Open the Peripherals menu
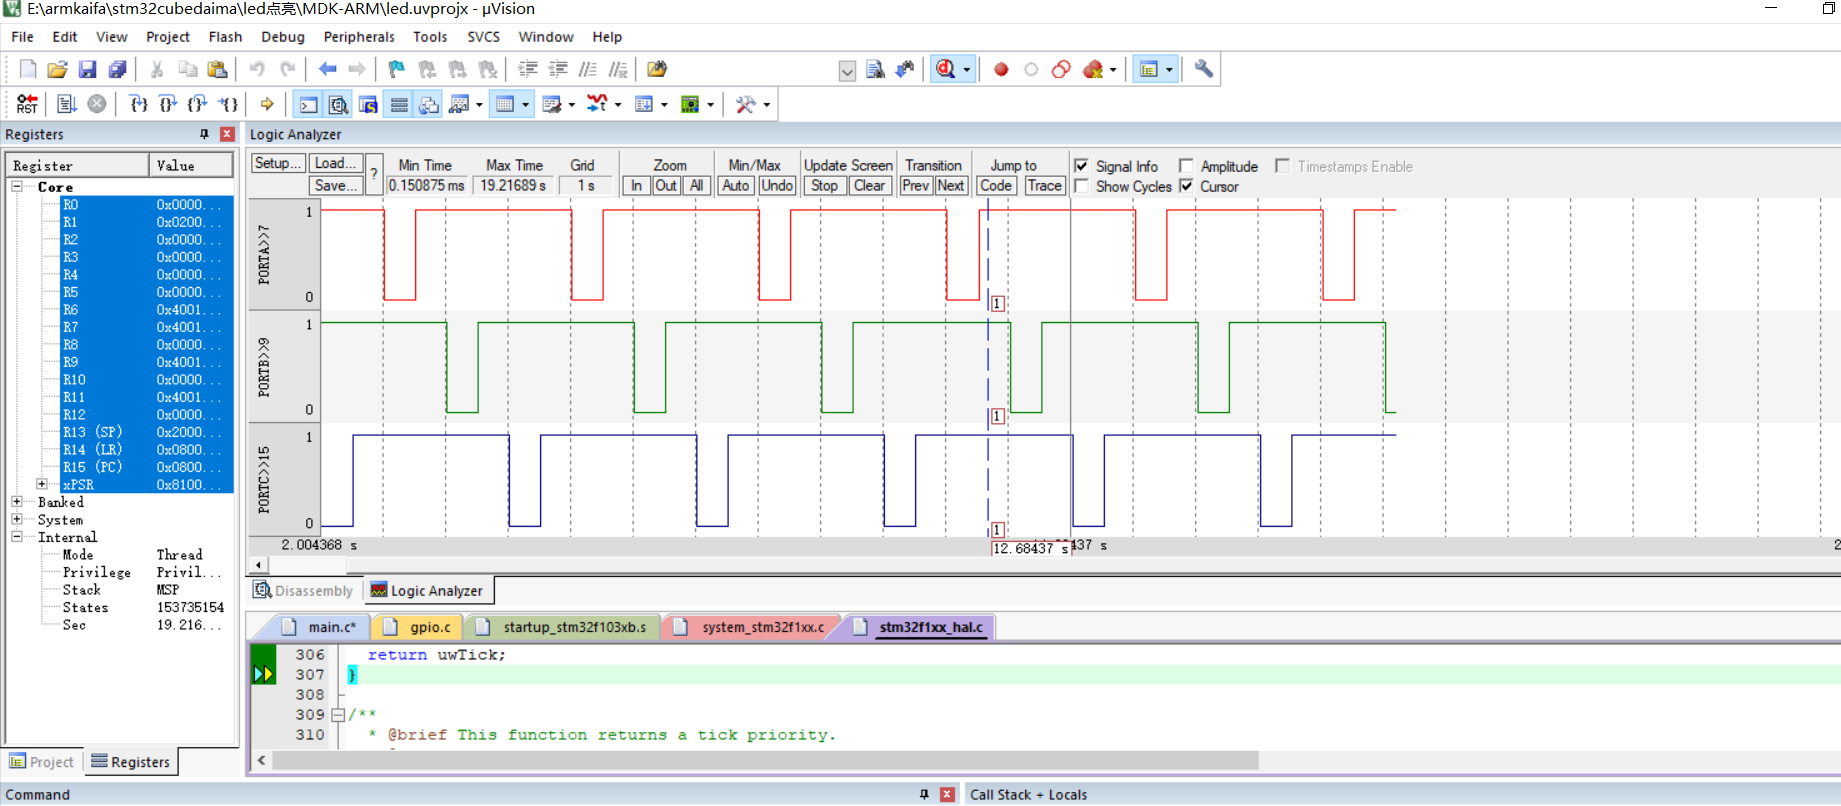 (x=359, y=37)
